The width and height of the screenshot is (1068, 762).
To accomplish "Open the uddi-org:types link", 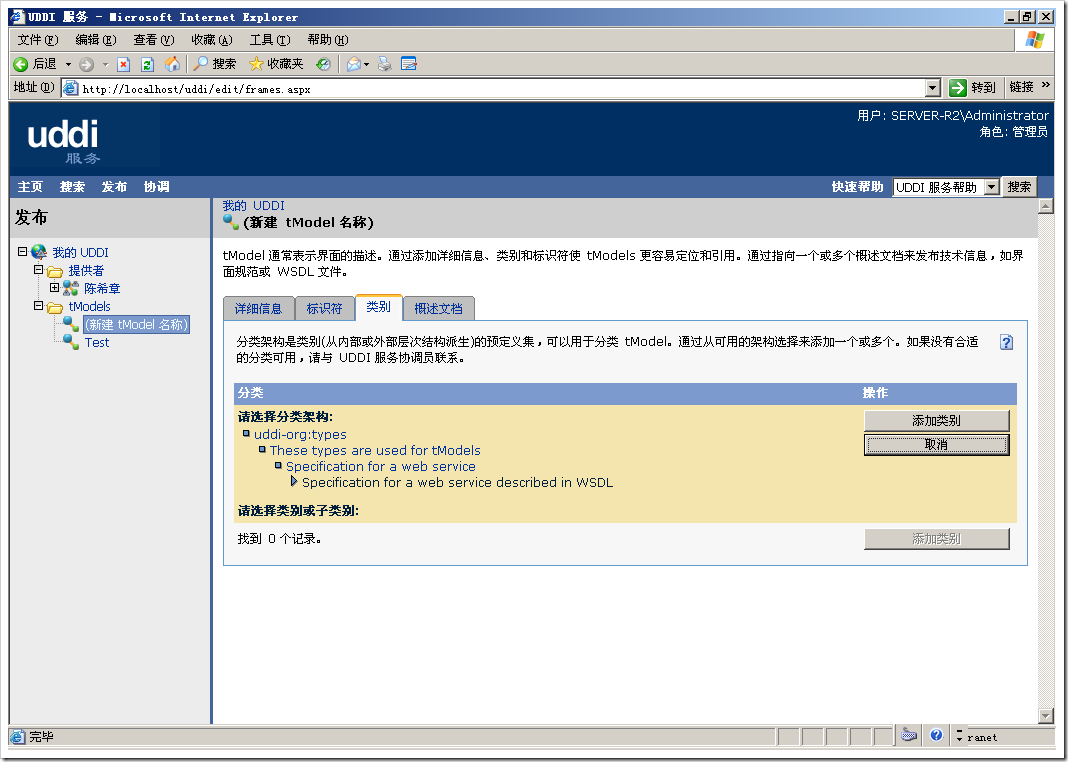I will (300, 434).
